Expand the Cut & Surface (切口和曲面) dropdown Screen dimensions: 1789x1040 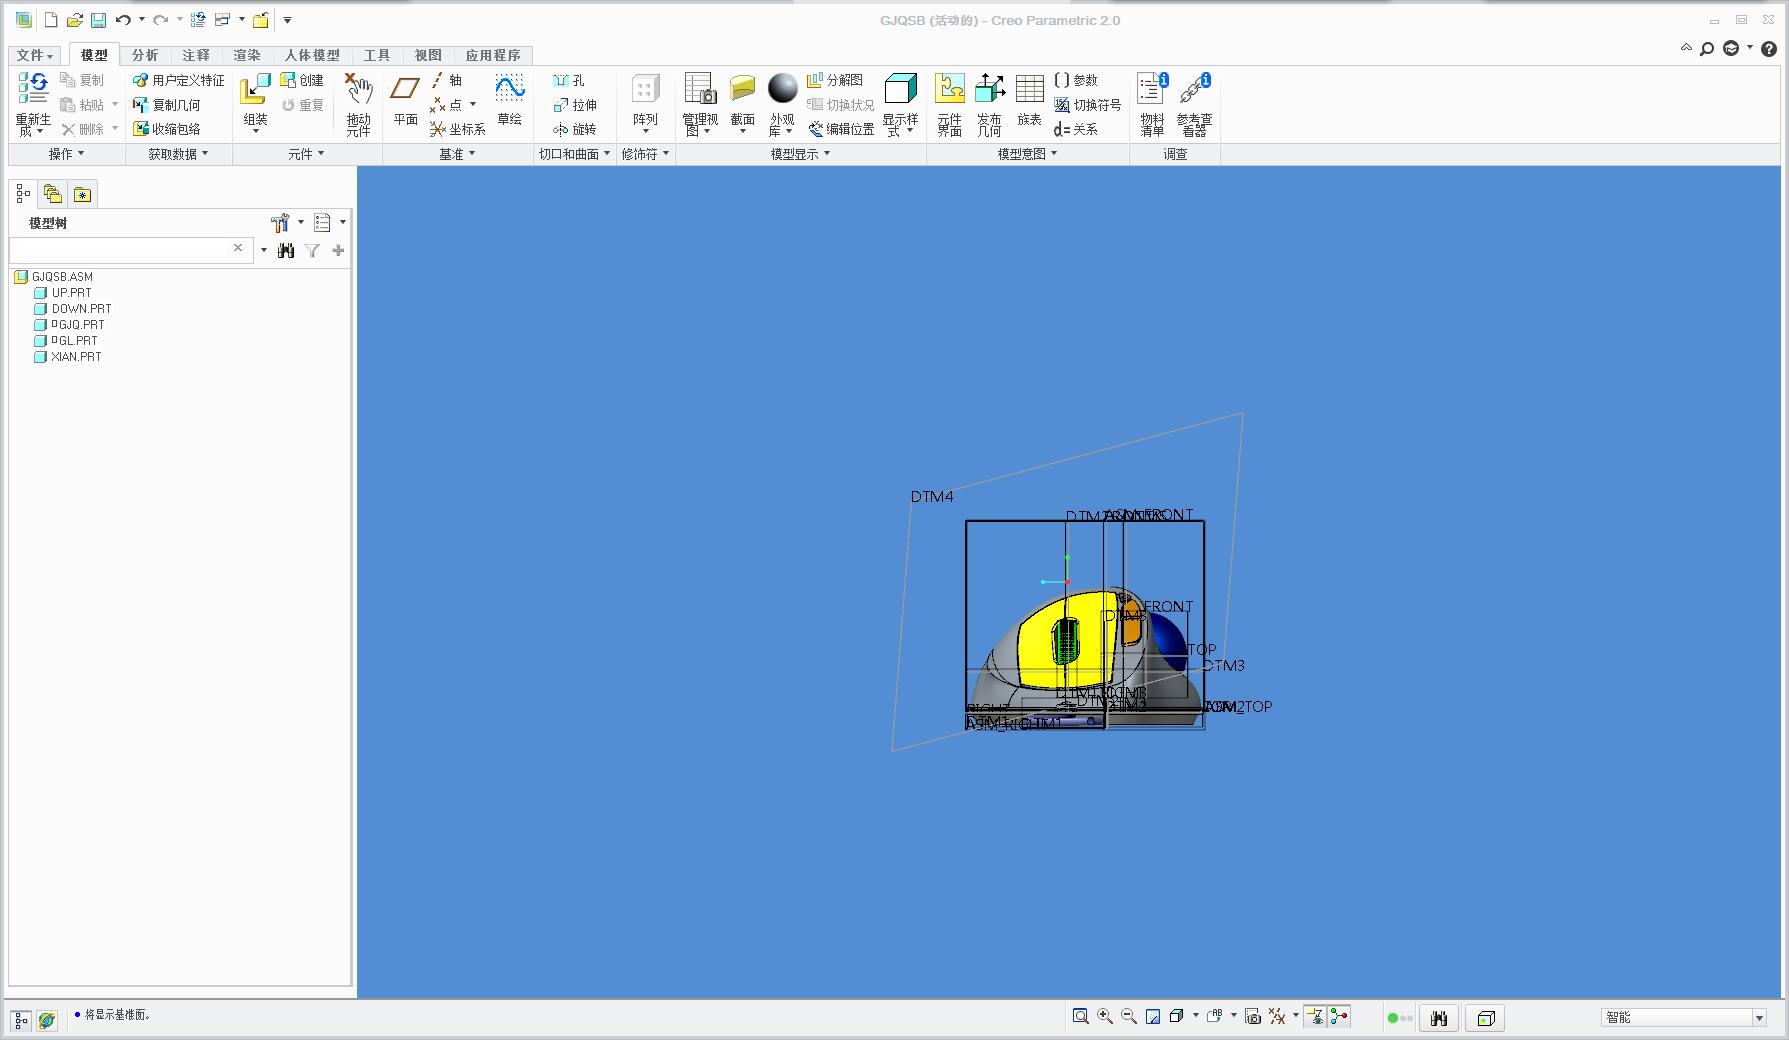coord(575,154)
